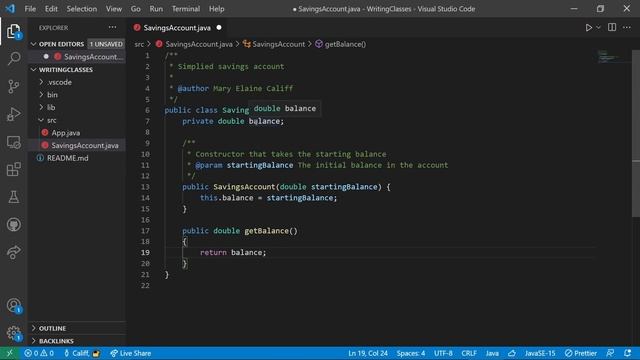
Task: Expand the bin folder
Action: tap(52, 95)
